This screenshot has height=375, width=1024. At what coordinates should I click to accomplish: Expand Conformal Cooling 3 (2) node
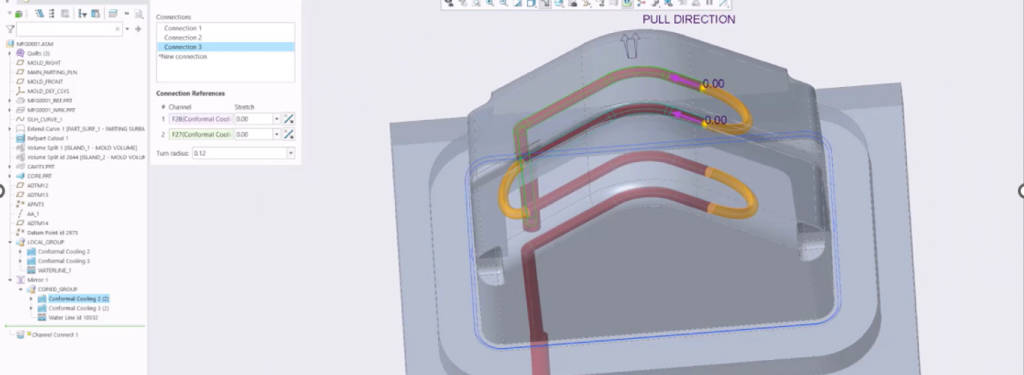tap(31, 308)
